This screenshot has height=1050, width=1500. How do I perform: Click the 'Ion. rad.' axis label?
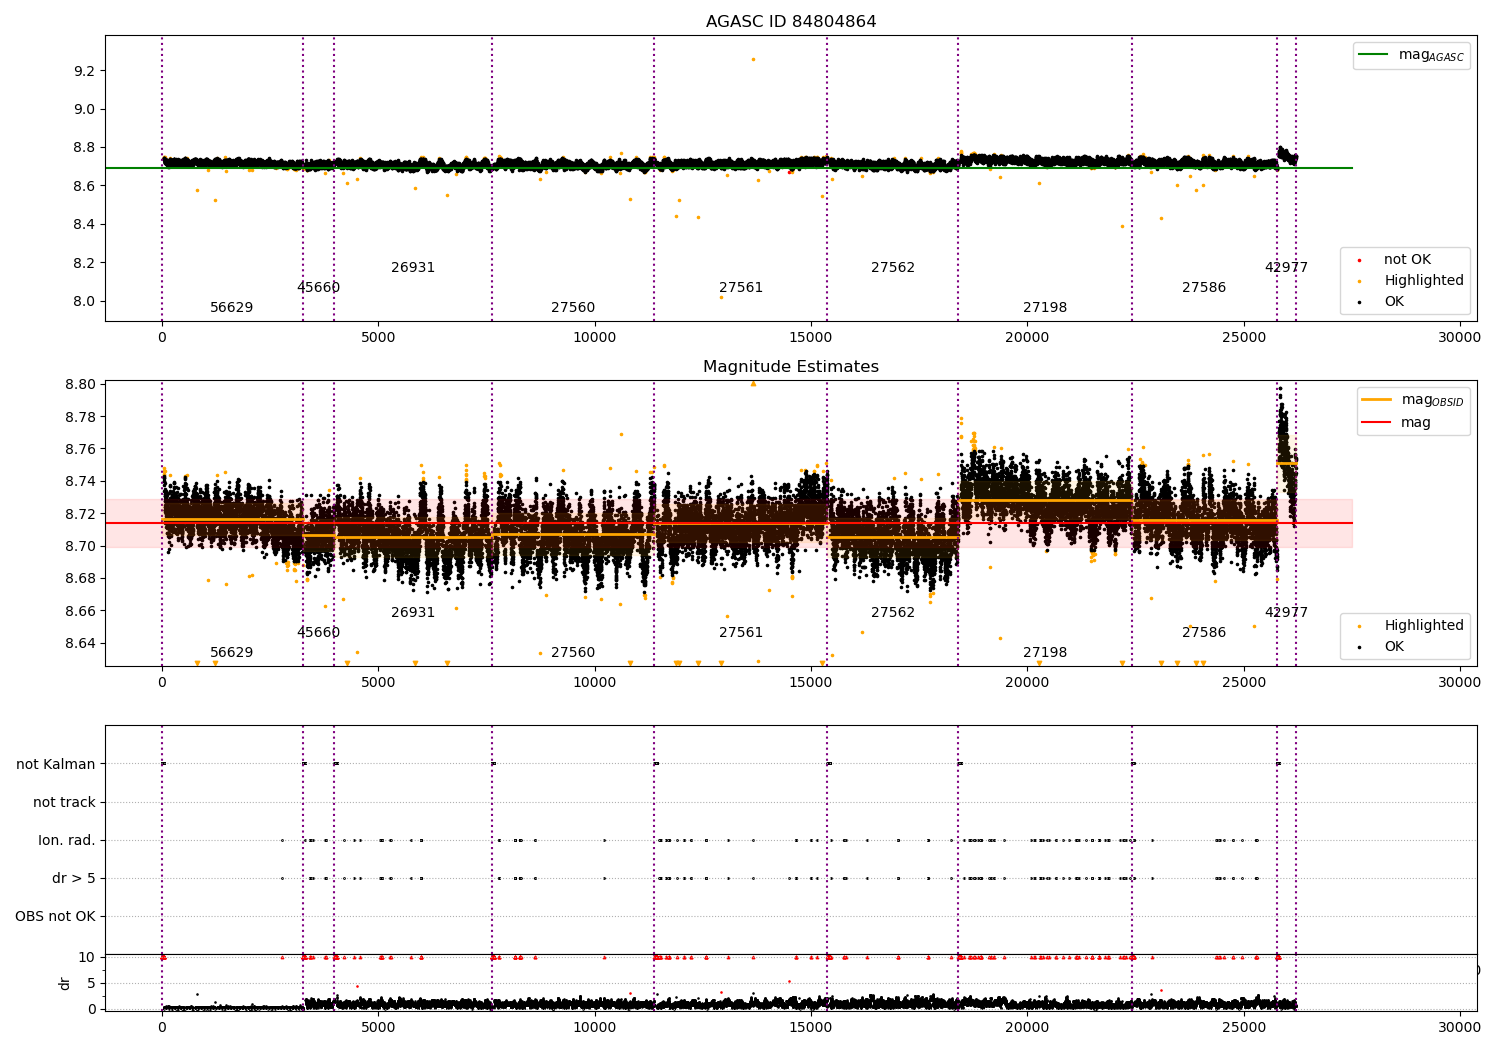(67, 841)
